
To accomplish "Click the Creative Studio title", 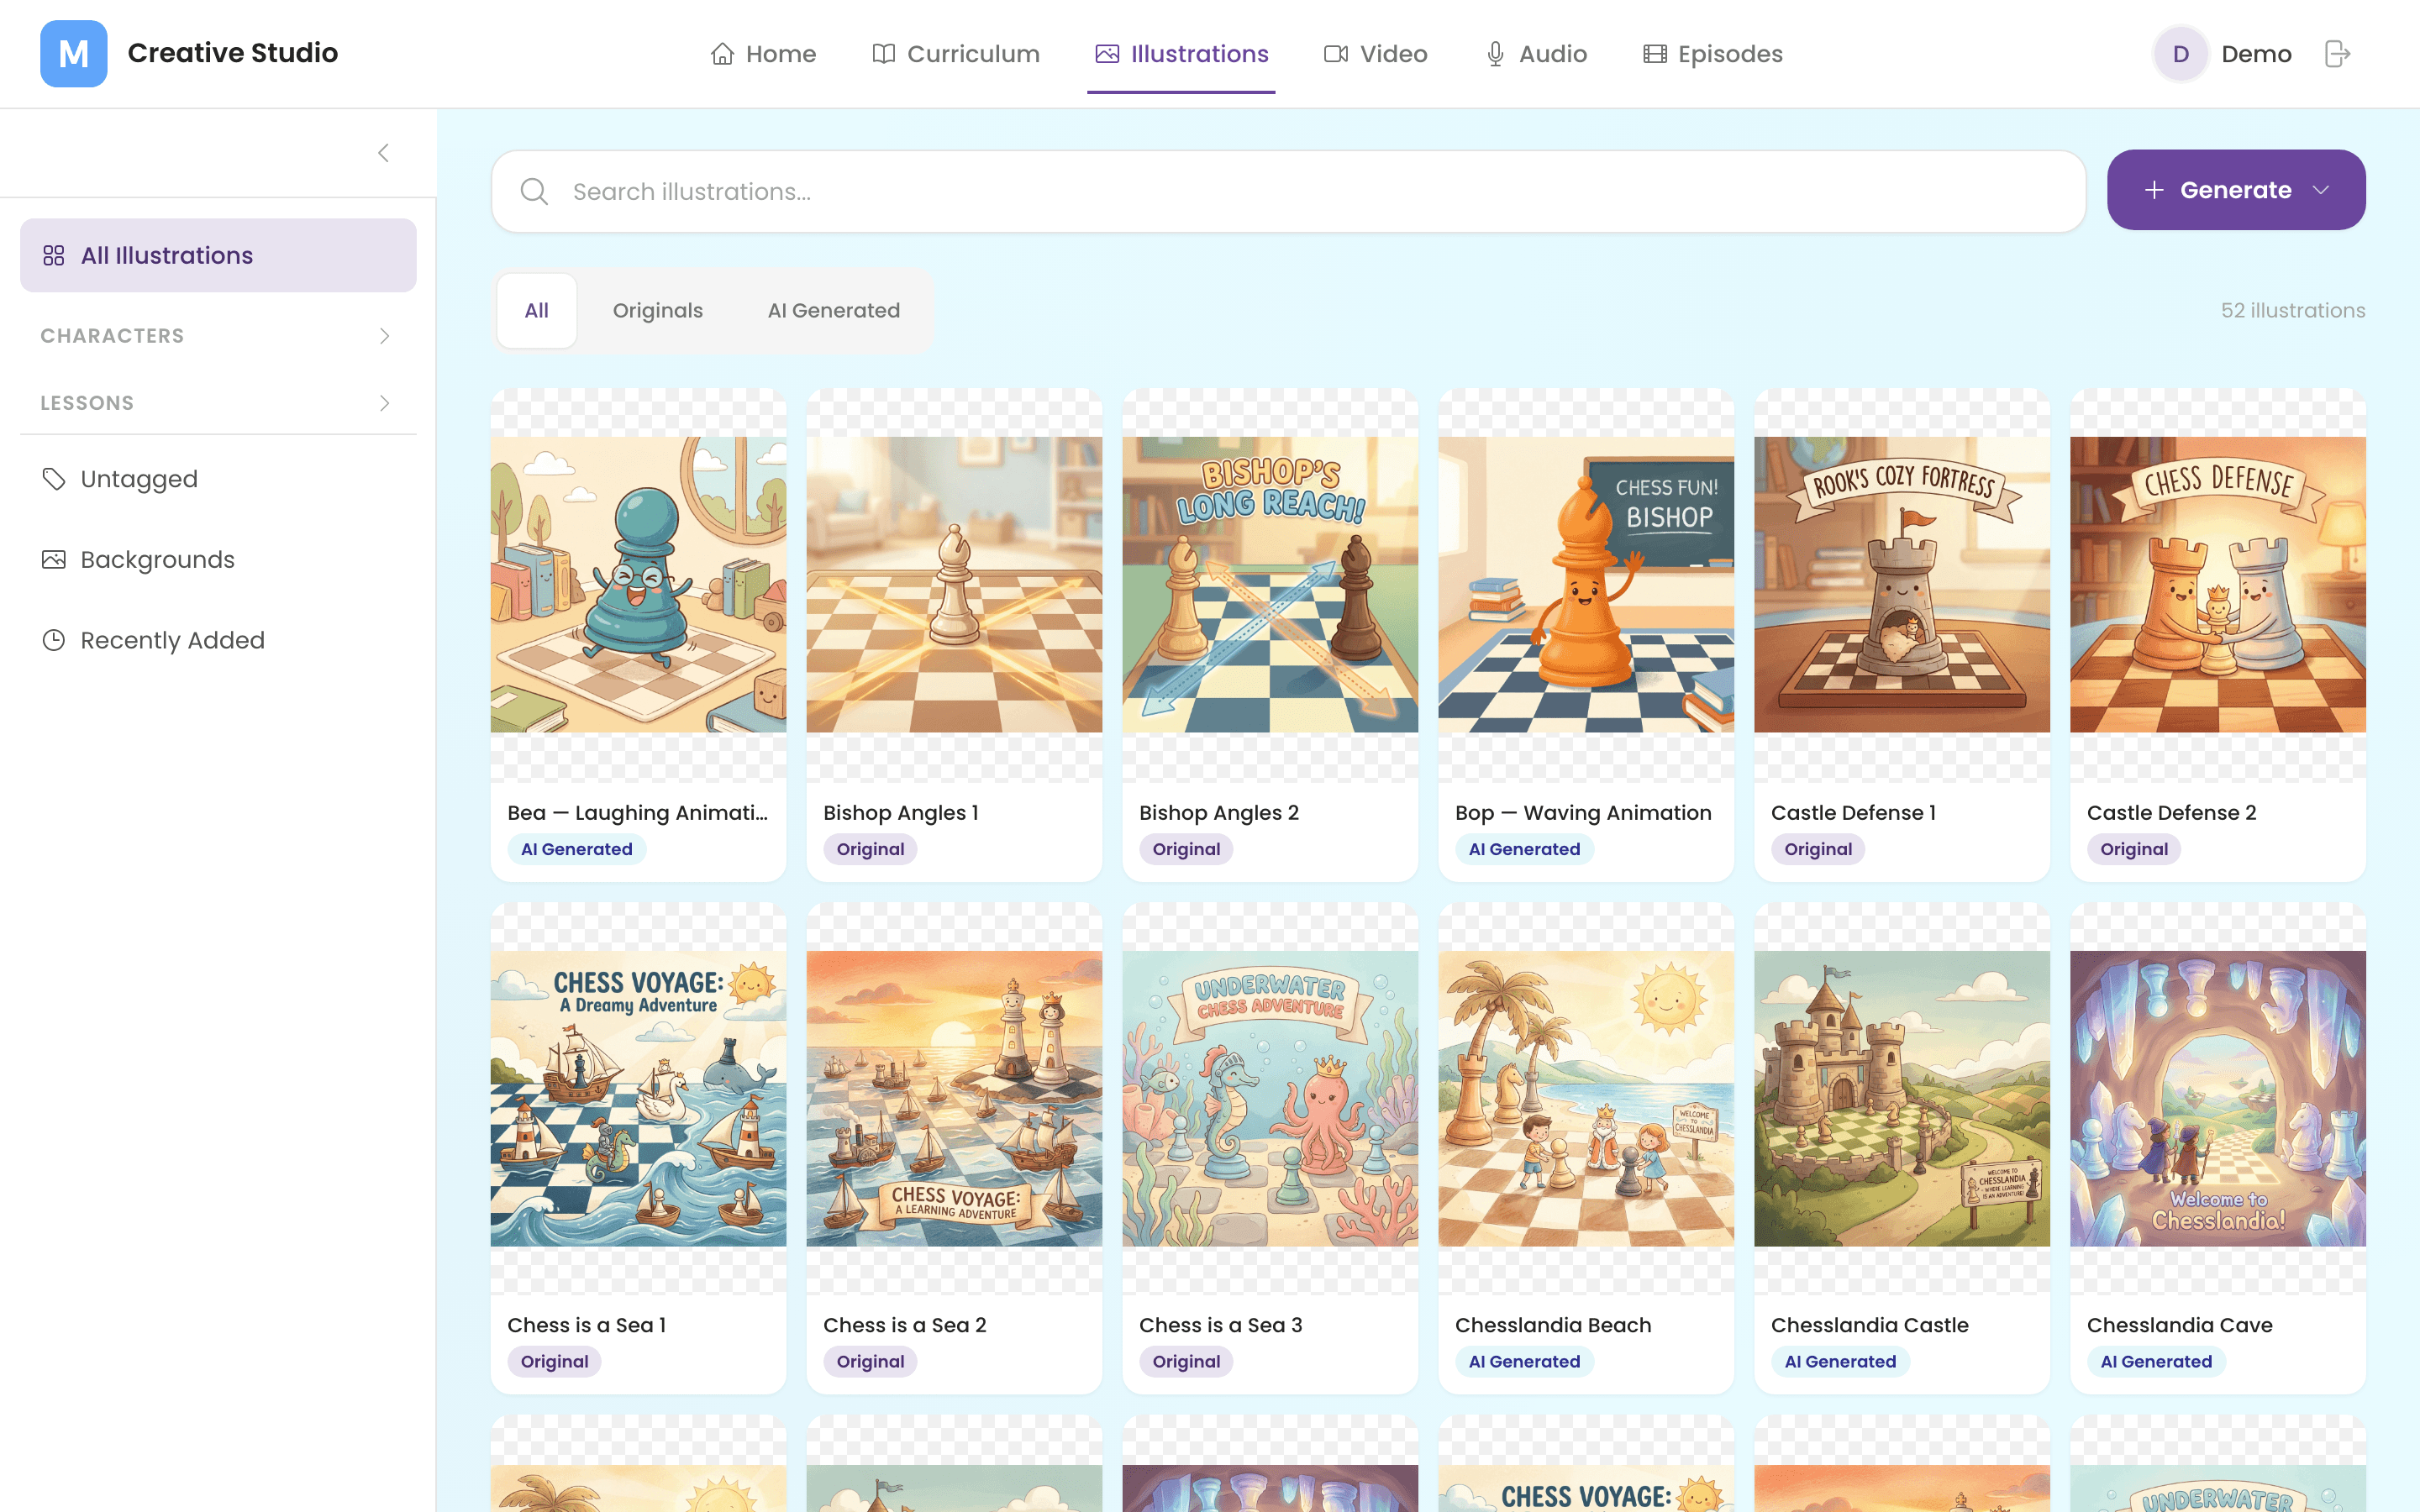I will (233, 53).
